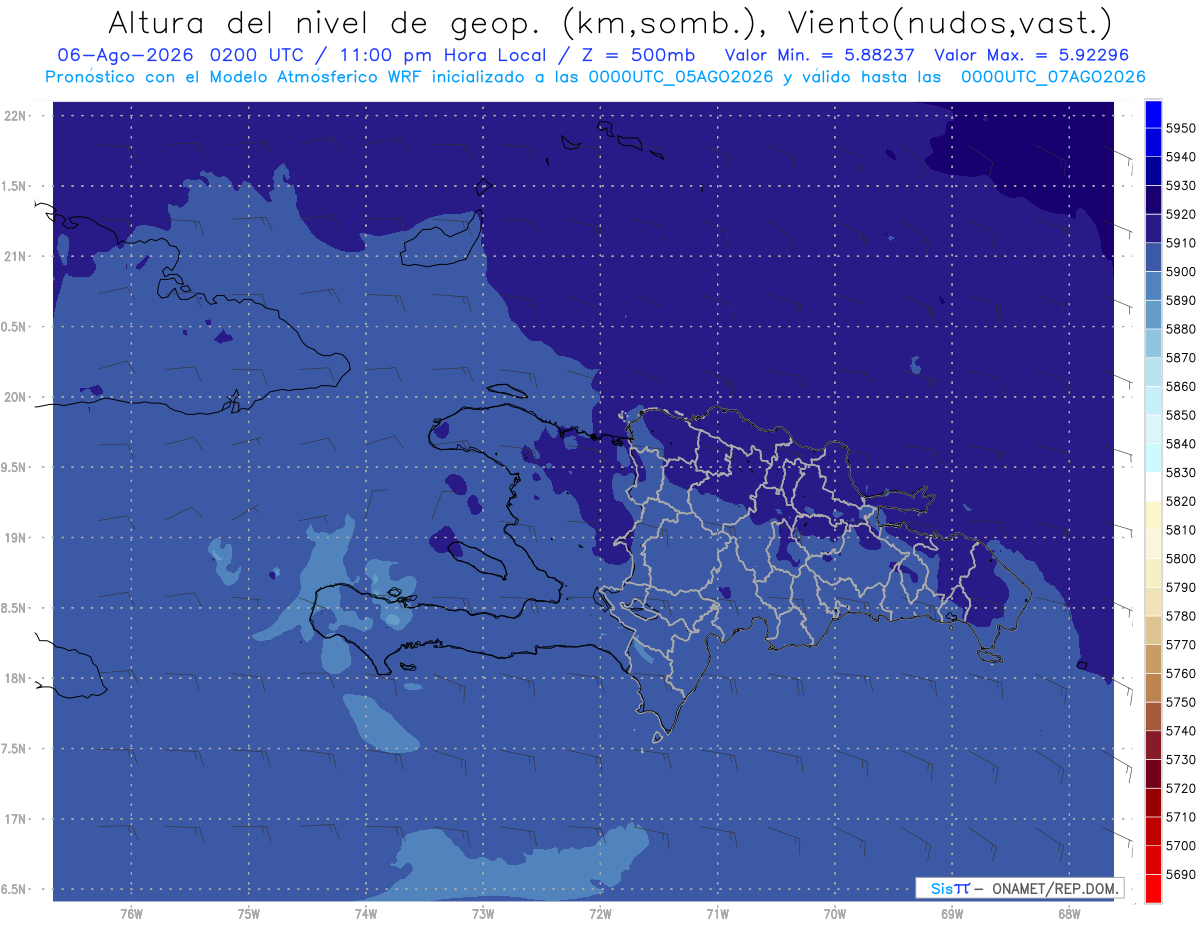This screenshot has width=1200, height=927.
Task: Click the legend color between 5750 and 5760
Action: [1153, 688]
